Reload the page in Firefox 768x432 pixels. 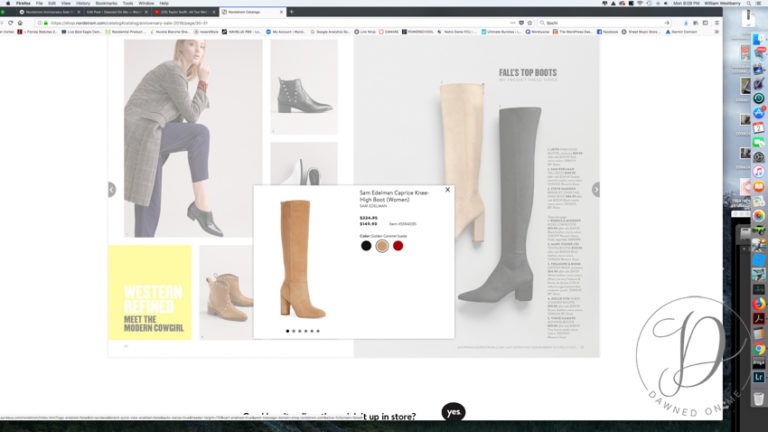point(11,23)
